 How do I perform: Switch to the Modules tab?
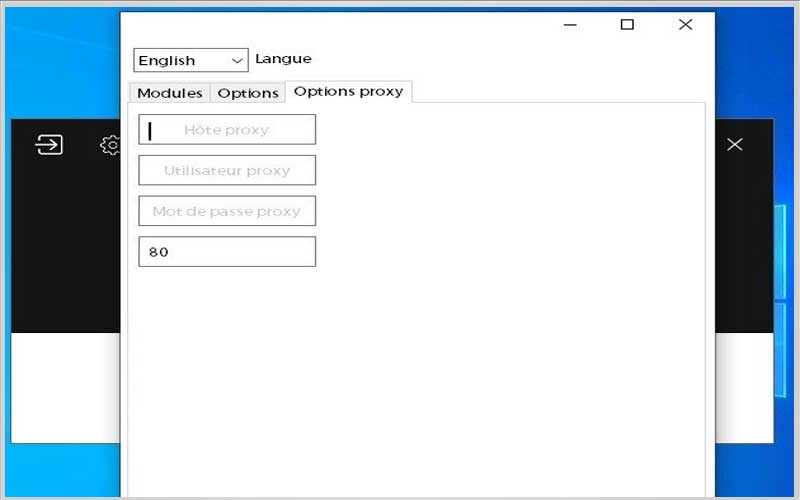(x=169, y=93)
